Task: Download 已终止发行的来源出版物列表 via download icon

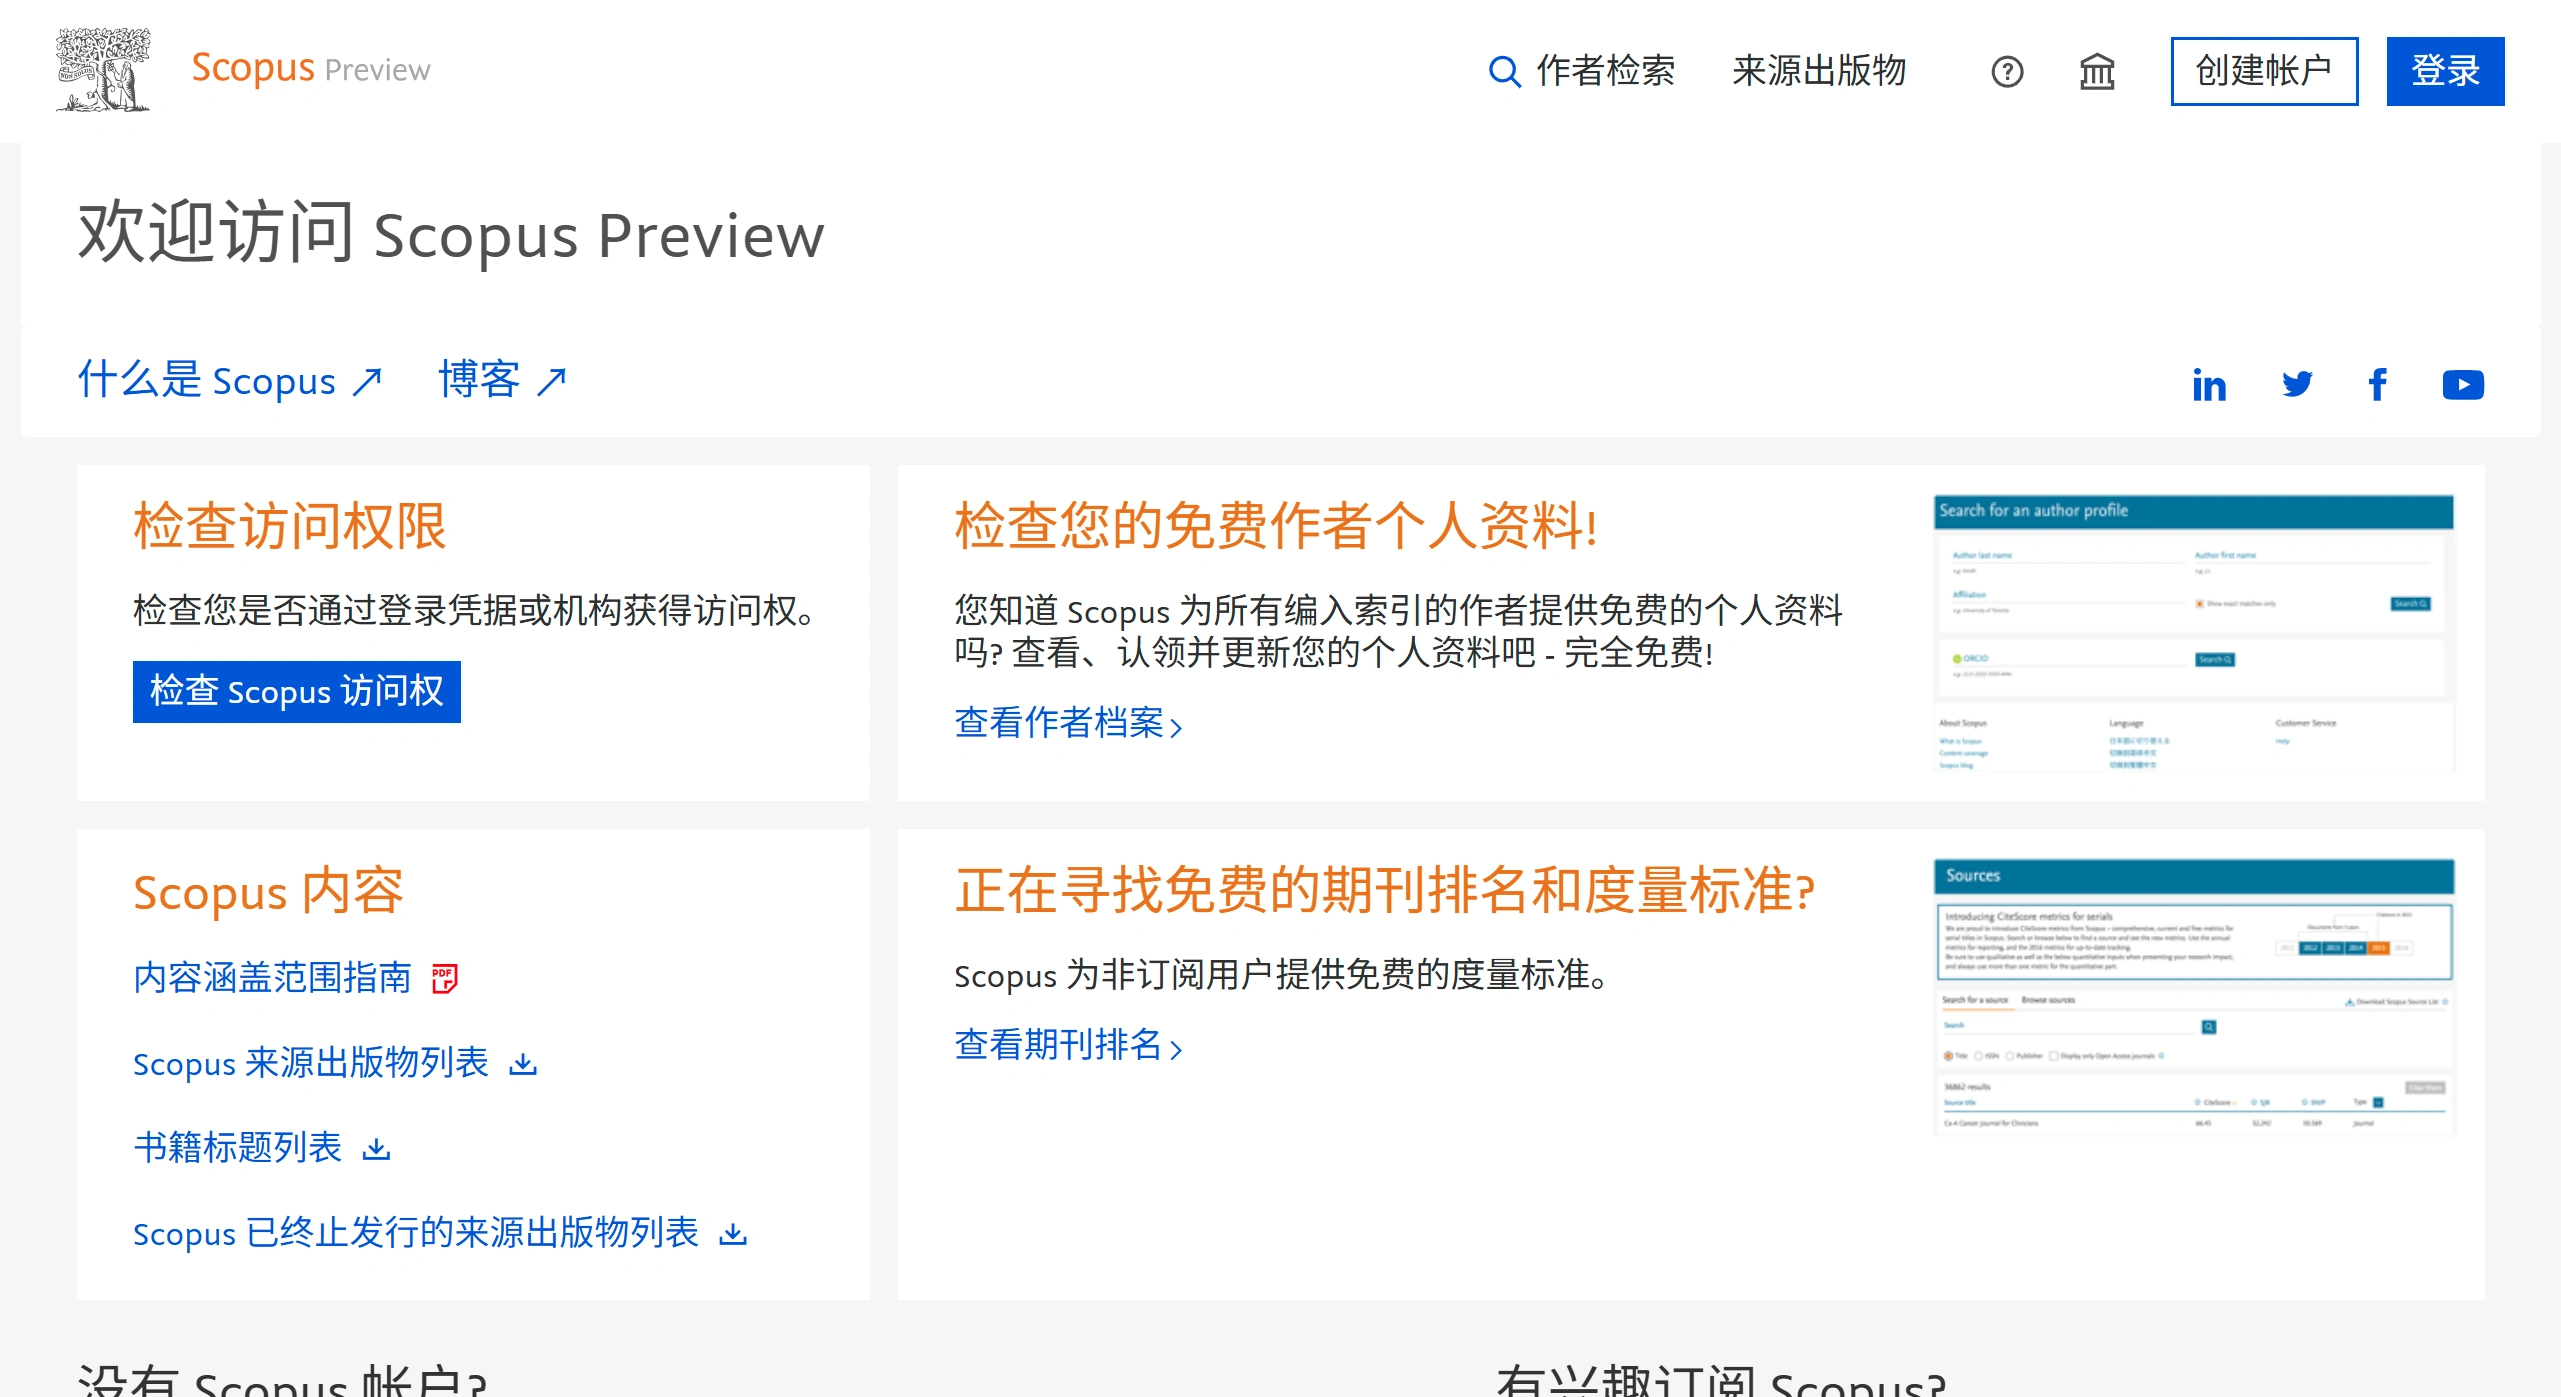Action: [733, 1233]
